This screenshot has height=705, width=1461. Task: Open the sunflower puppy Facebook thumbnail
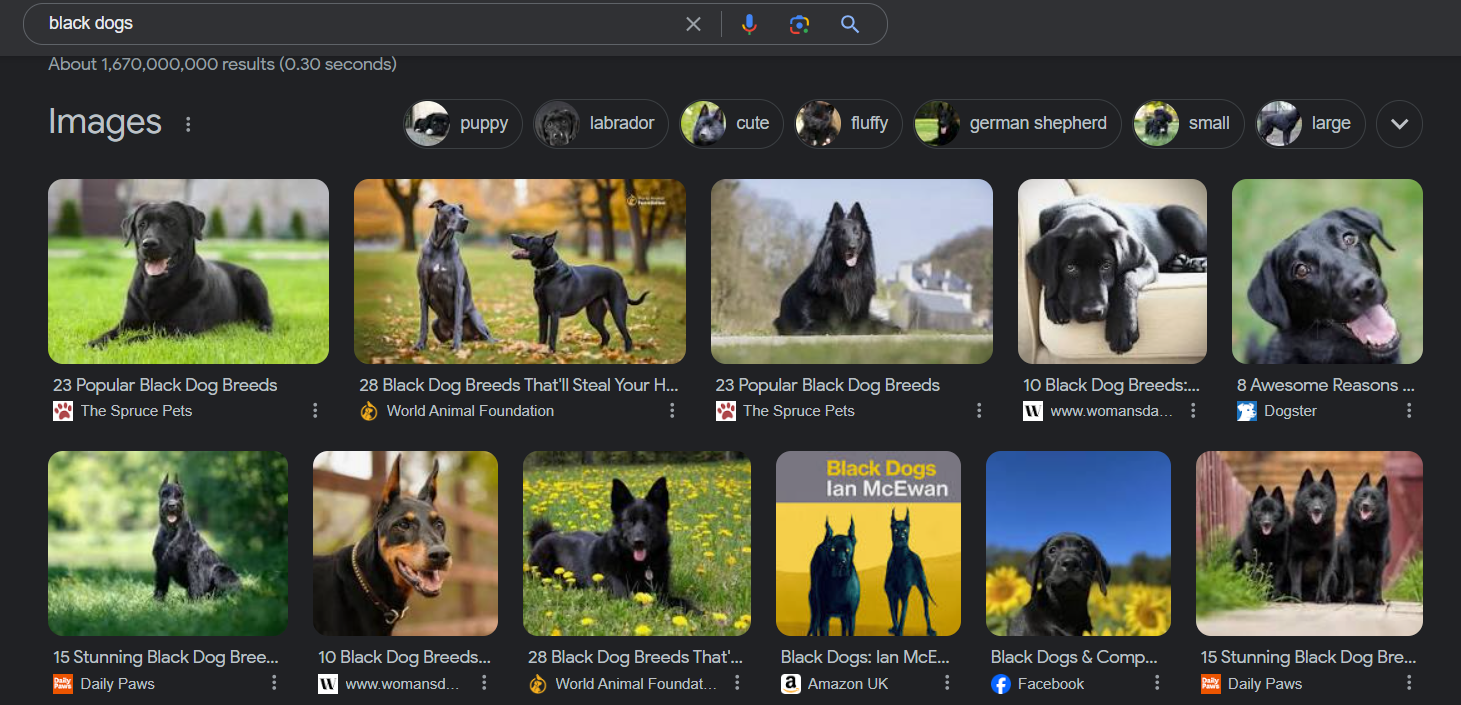[1078, 543]
